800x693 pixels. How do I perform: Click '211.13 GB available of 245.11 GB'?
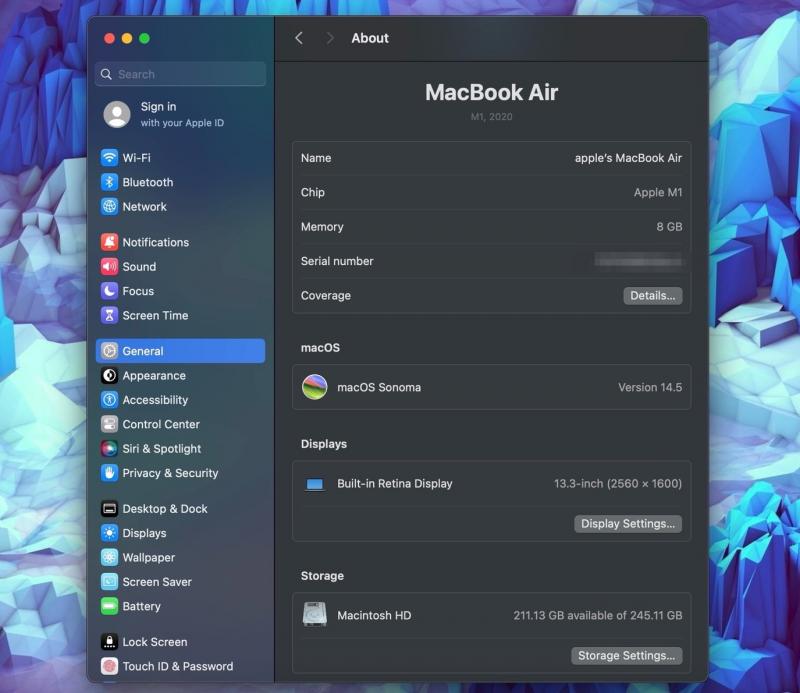coord(597,615)
